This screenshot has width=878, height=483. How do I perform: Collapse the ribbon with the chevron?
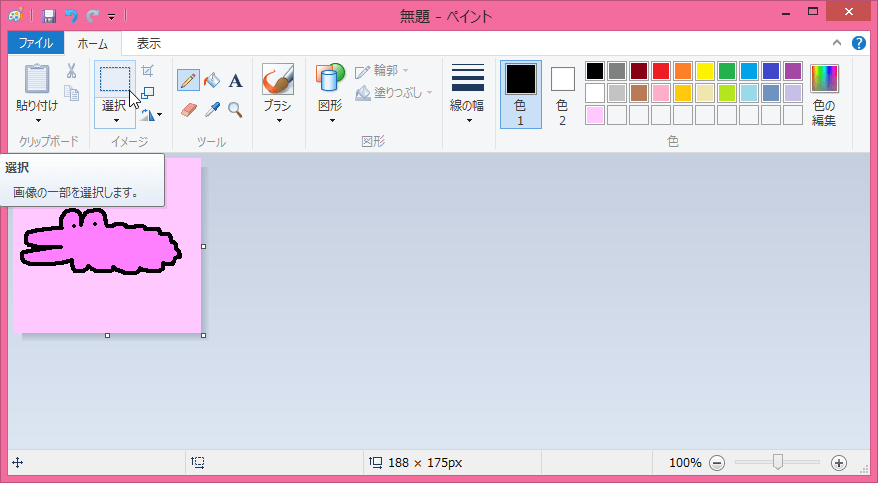(x=837, y=43)
